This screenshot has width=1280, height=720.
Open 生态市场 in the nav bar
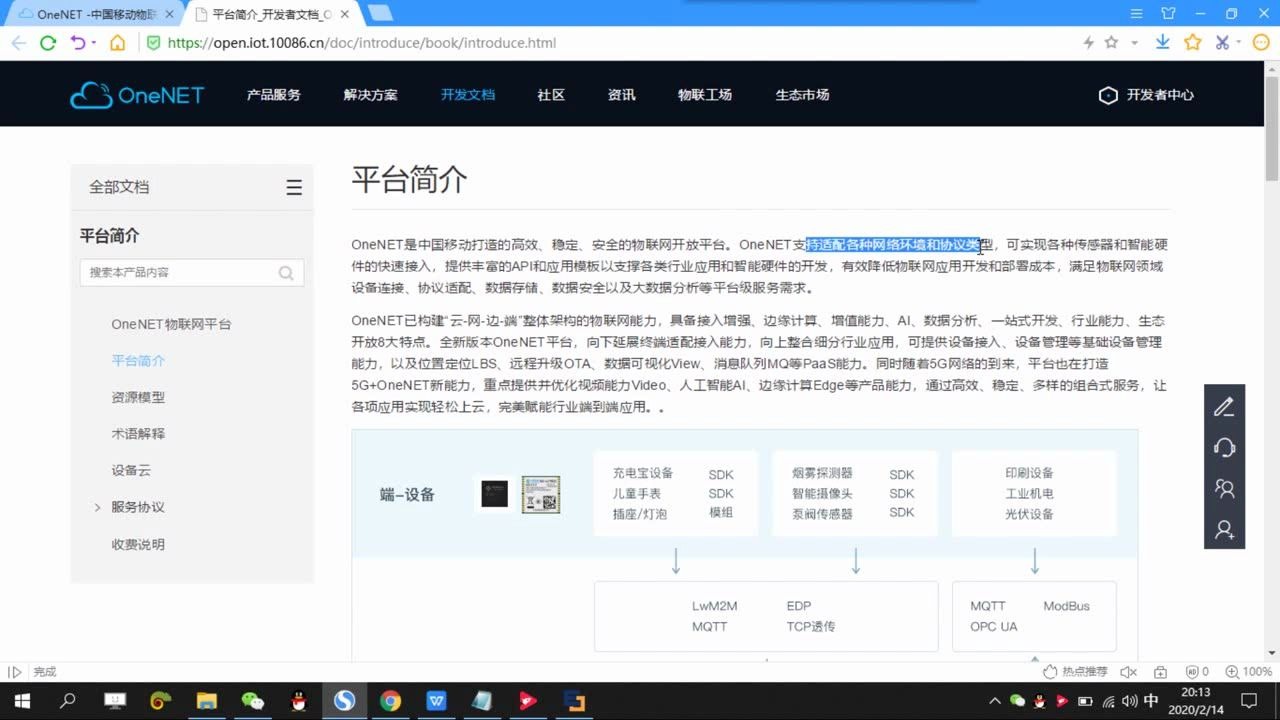click(x=802, y=95)
